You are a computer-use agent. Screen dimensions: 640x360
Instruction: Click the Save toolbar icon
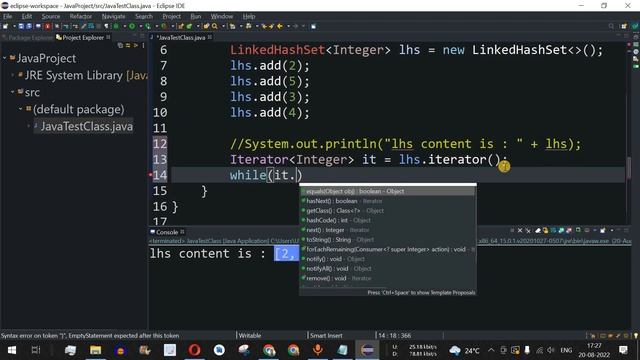[21, 26]
